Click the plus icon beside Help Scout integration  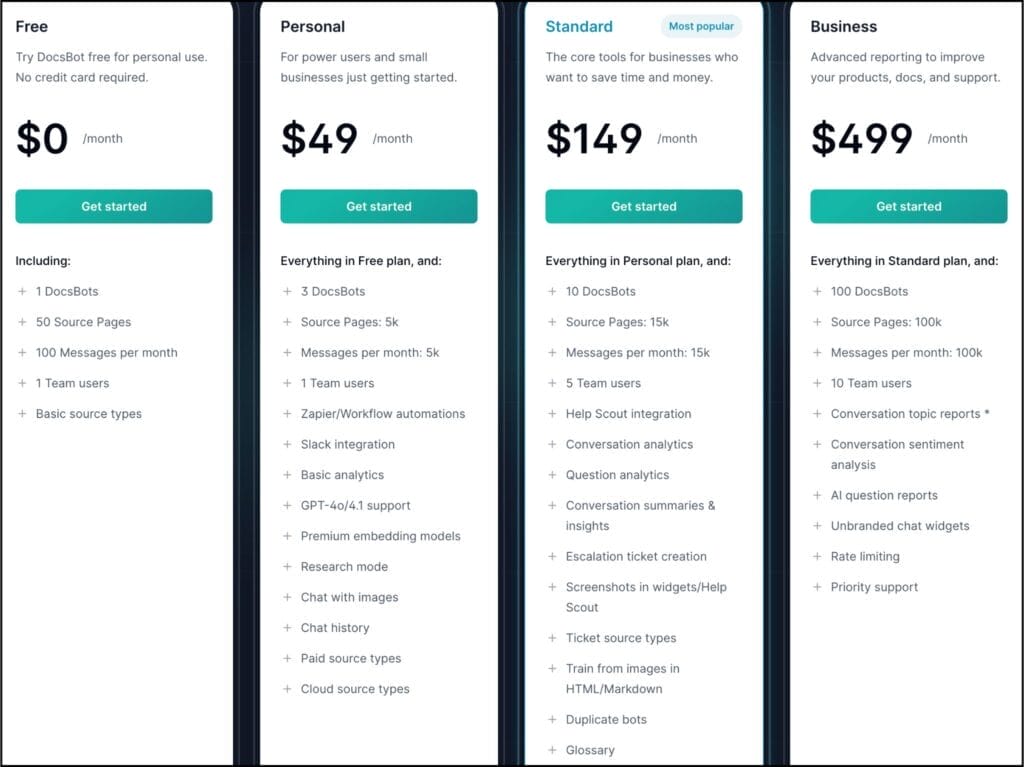click(x=552, y=414)
